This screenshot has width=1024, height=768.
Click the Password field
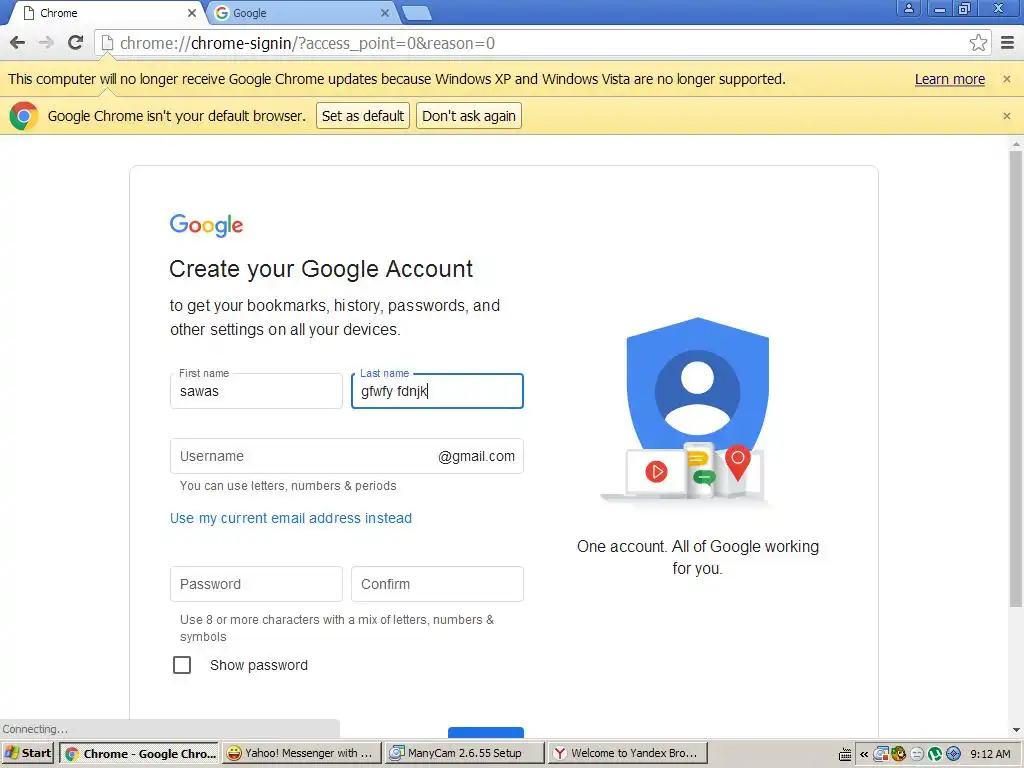click(256, 584)
